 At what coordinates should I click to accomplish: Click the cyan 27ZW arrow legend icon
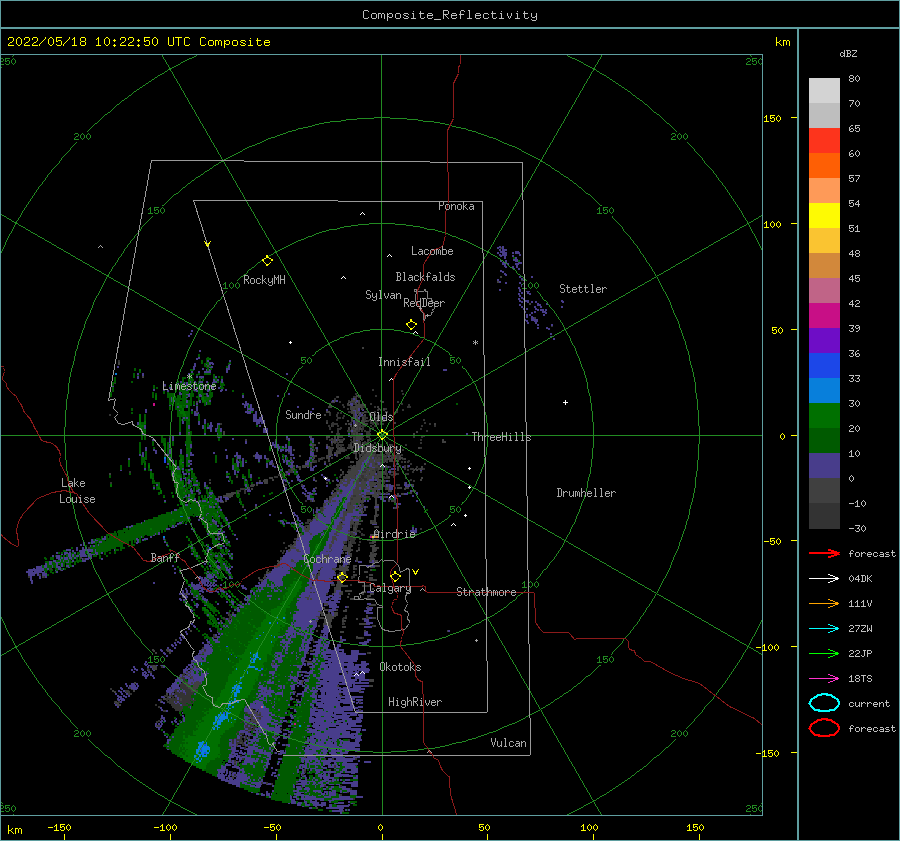(824, 629)
